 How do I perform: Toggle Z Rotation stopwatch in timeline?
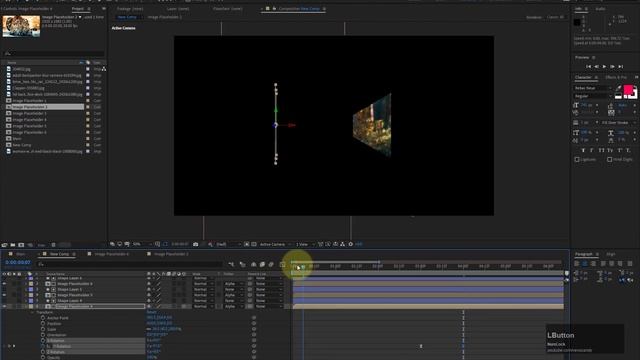click(x=43, y=352)
